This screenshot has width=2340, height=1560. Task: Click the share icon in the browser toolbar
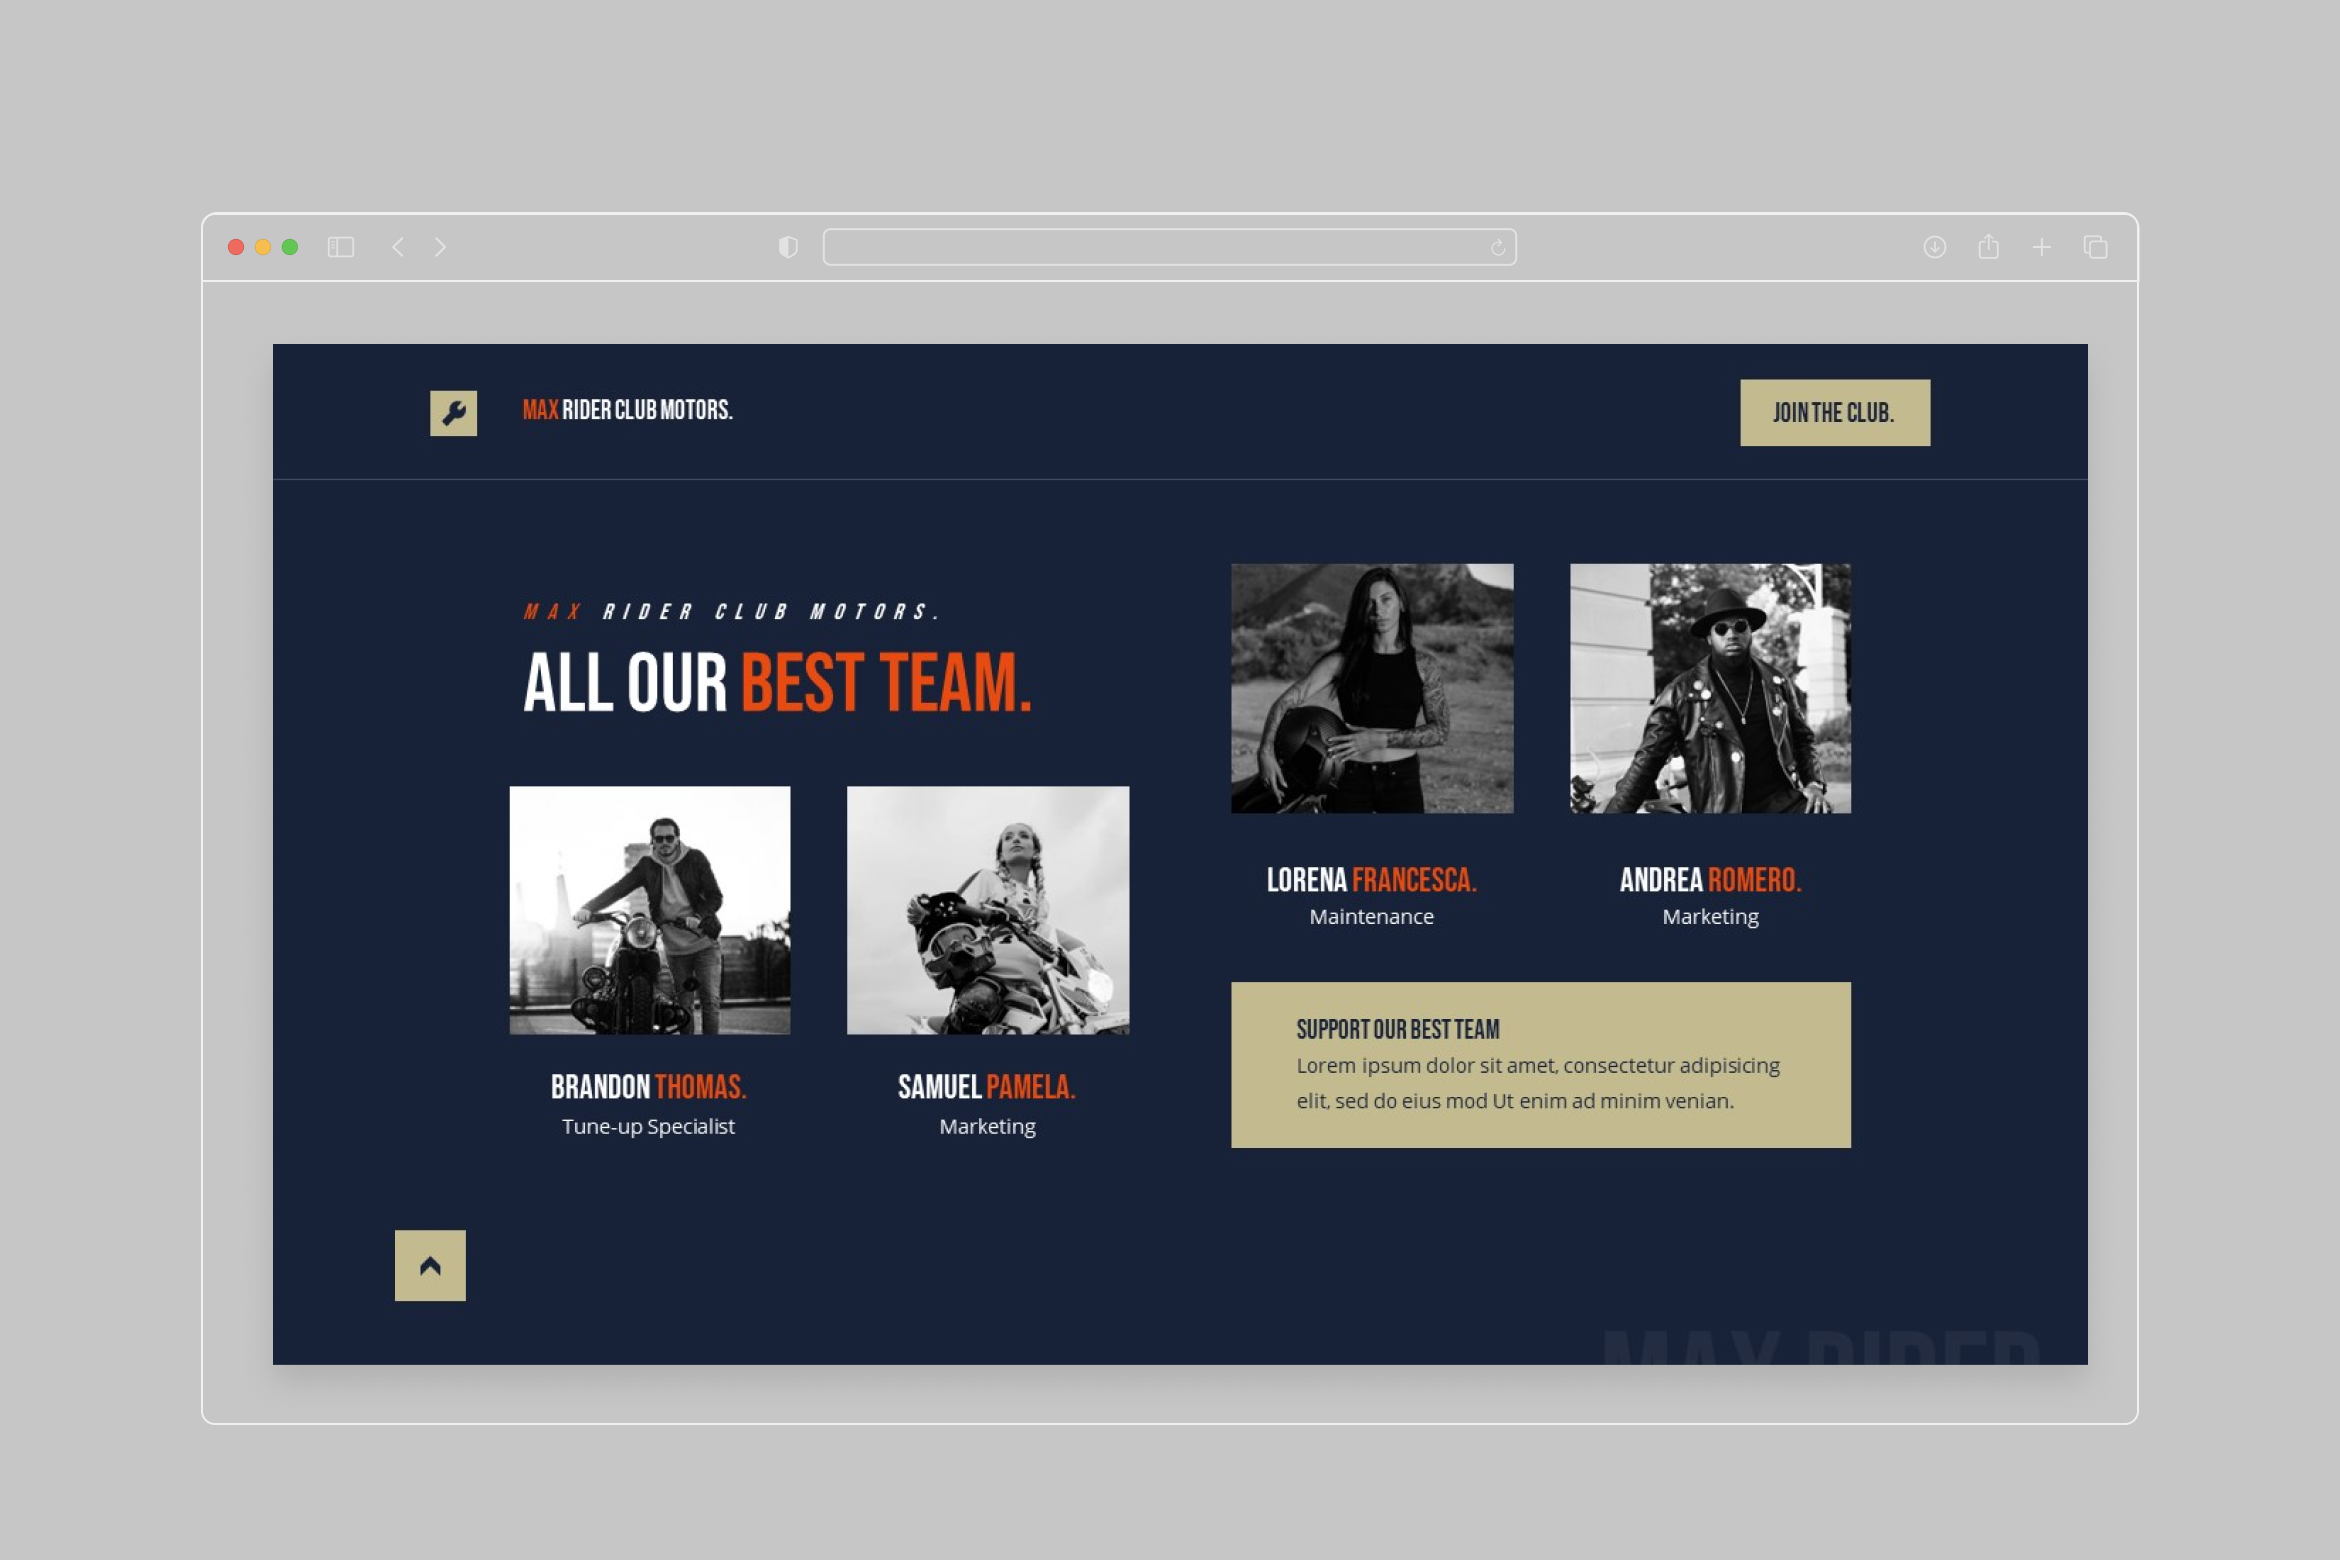pyautogui.click(x=1989, y=246)
